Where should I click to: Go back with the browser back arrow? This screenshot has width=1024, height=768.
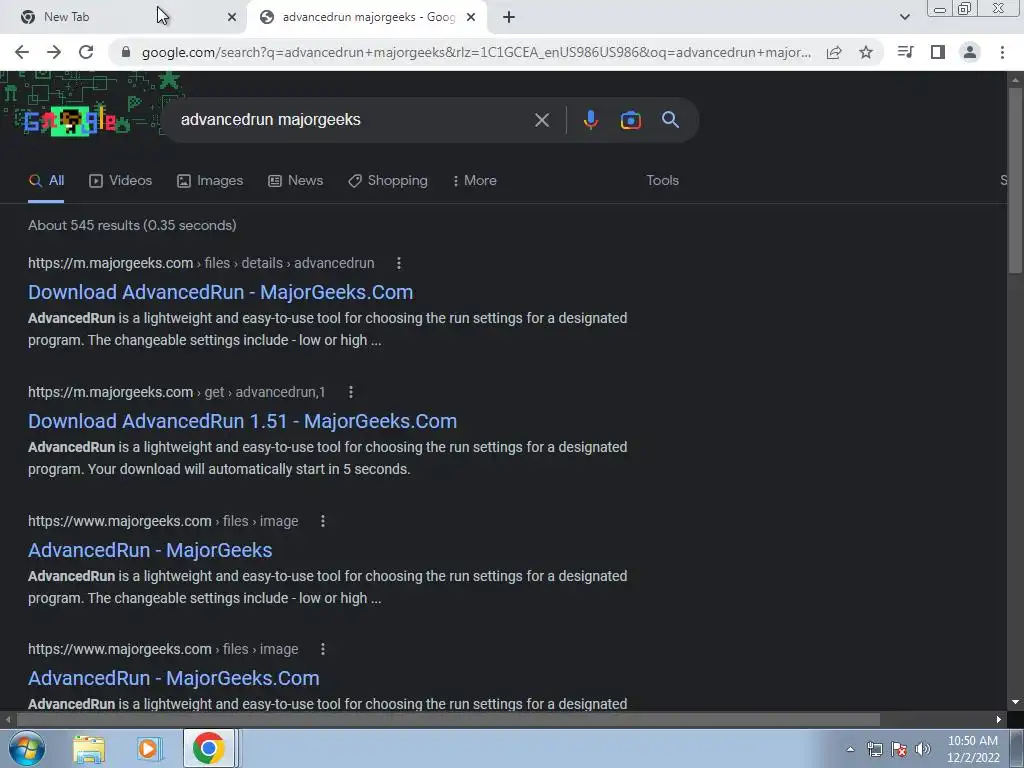click(x=22, y=52)
